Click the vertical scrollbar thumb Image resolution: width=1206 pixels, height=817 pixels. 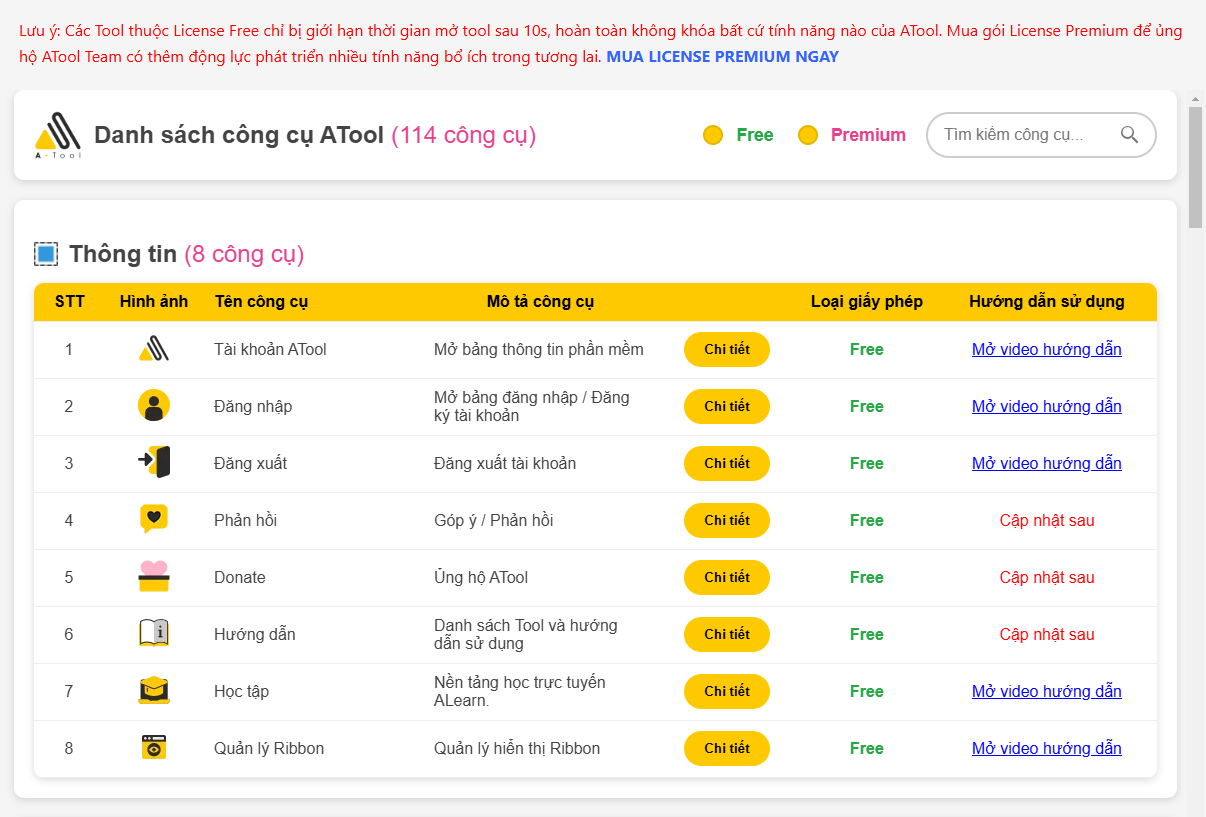tap(1195, 166)
